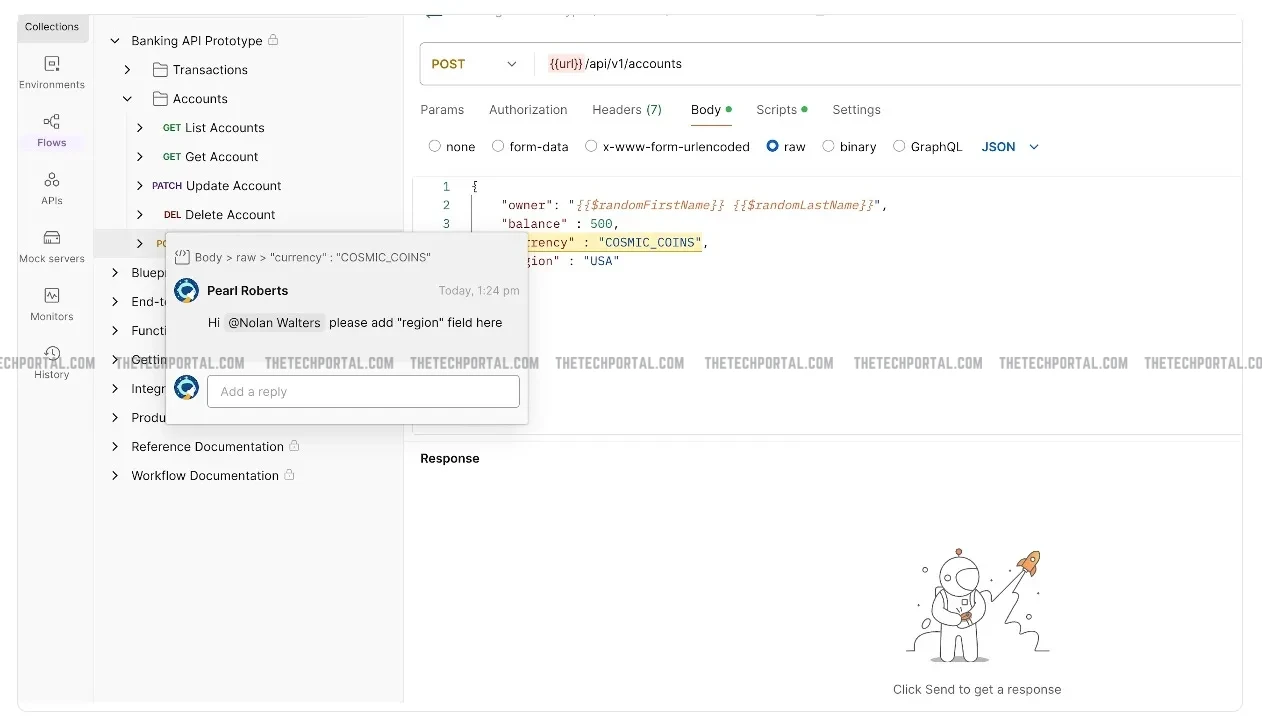Click the code snippet icon in the comment header
Screen dimensions: 1262x724
click(182, 257)
